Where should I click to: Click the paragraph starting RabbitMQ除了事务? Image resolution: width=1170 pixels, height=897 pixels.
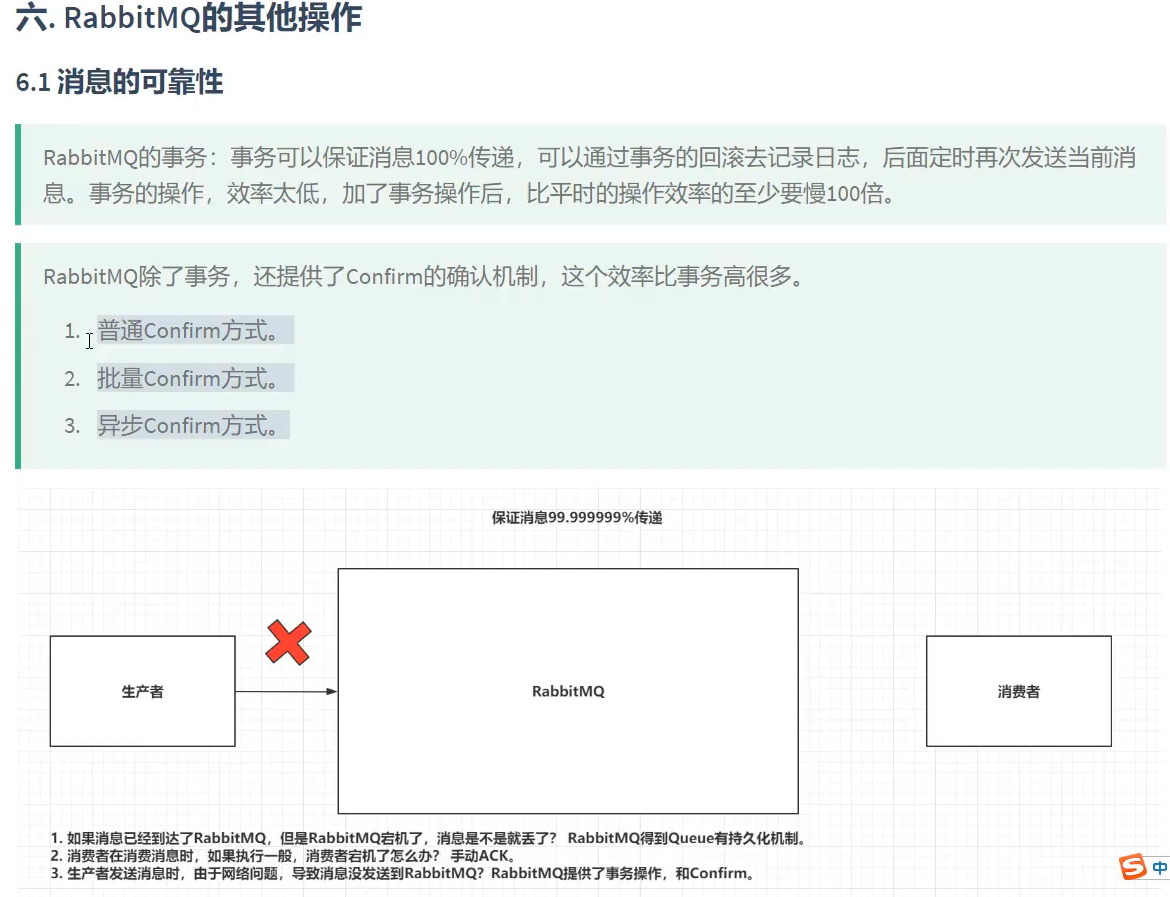(x=423, y=277)
